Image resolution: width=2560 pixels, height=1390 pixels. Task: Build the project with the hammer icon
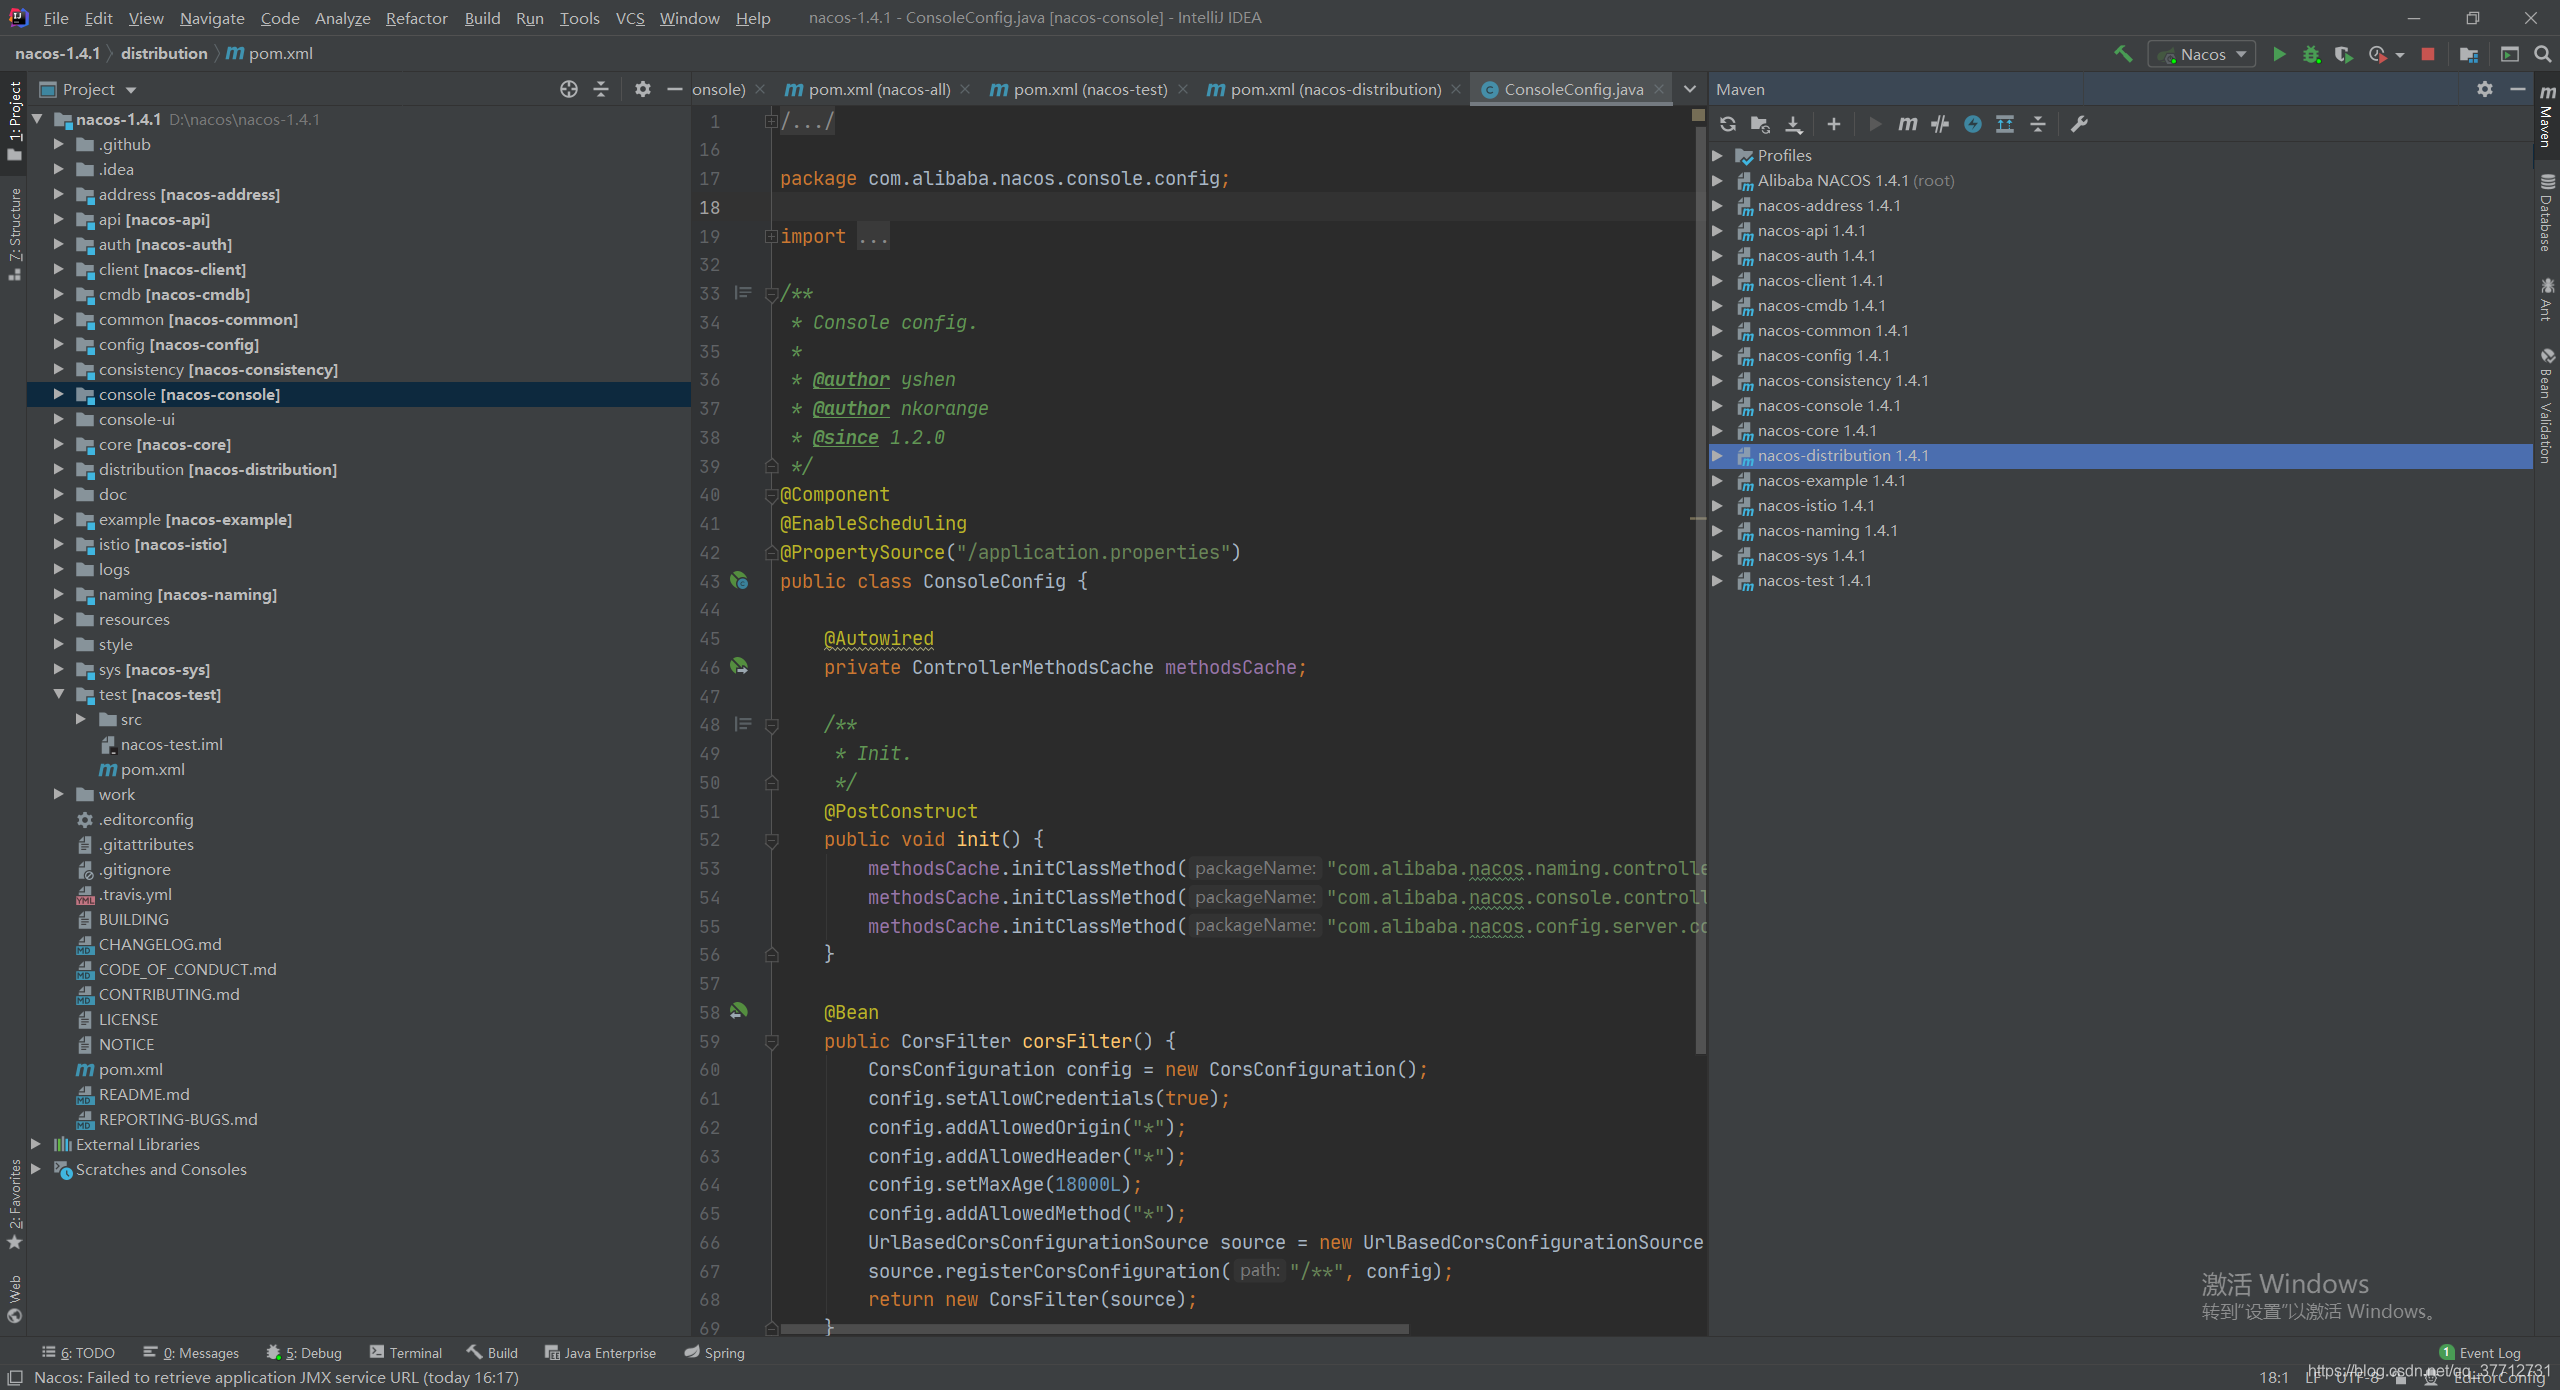coord(2123,54)
